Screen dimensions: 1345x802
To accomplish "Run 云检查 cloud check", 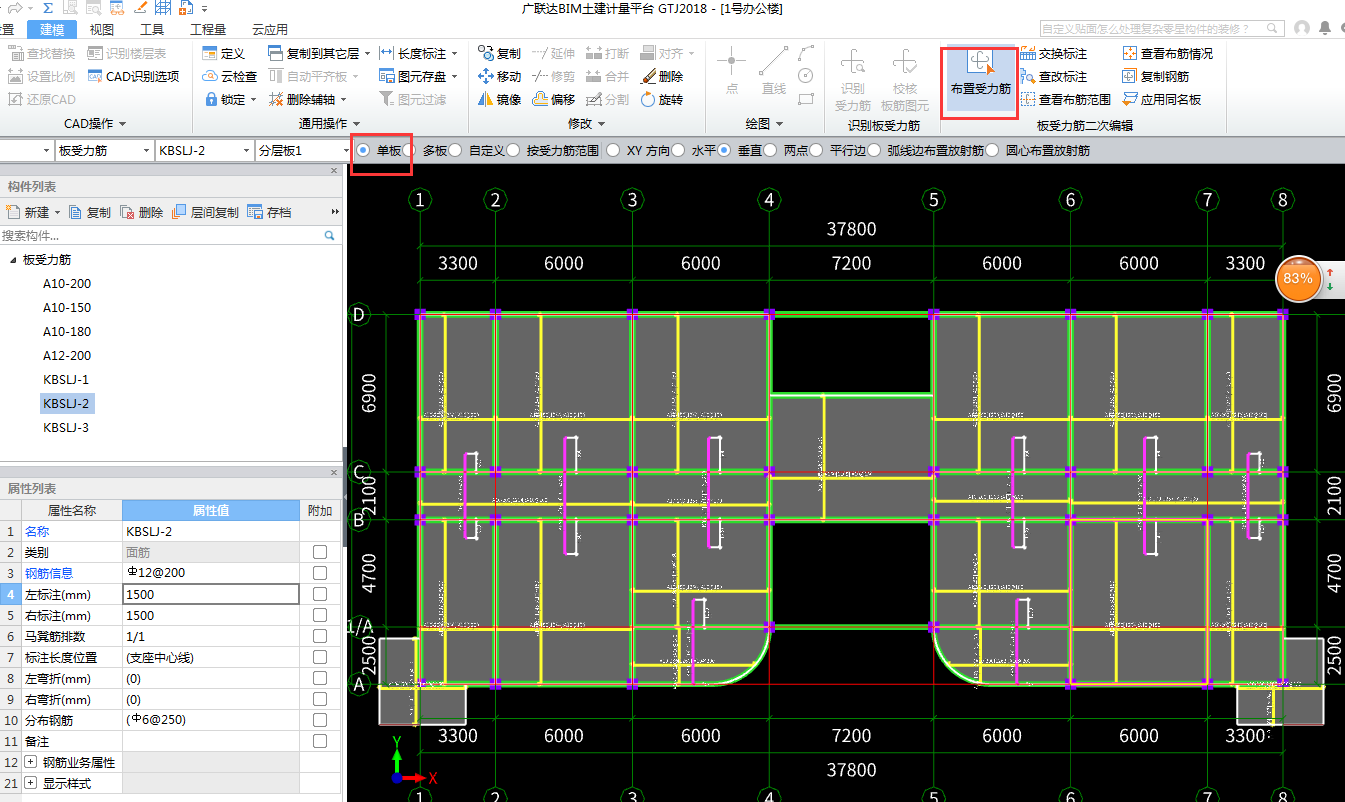I will point(230,76).
